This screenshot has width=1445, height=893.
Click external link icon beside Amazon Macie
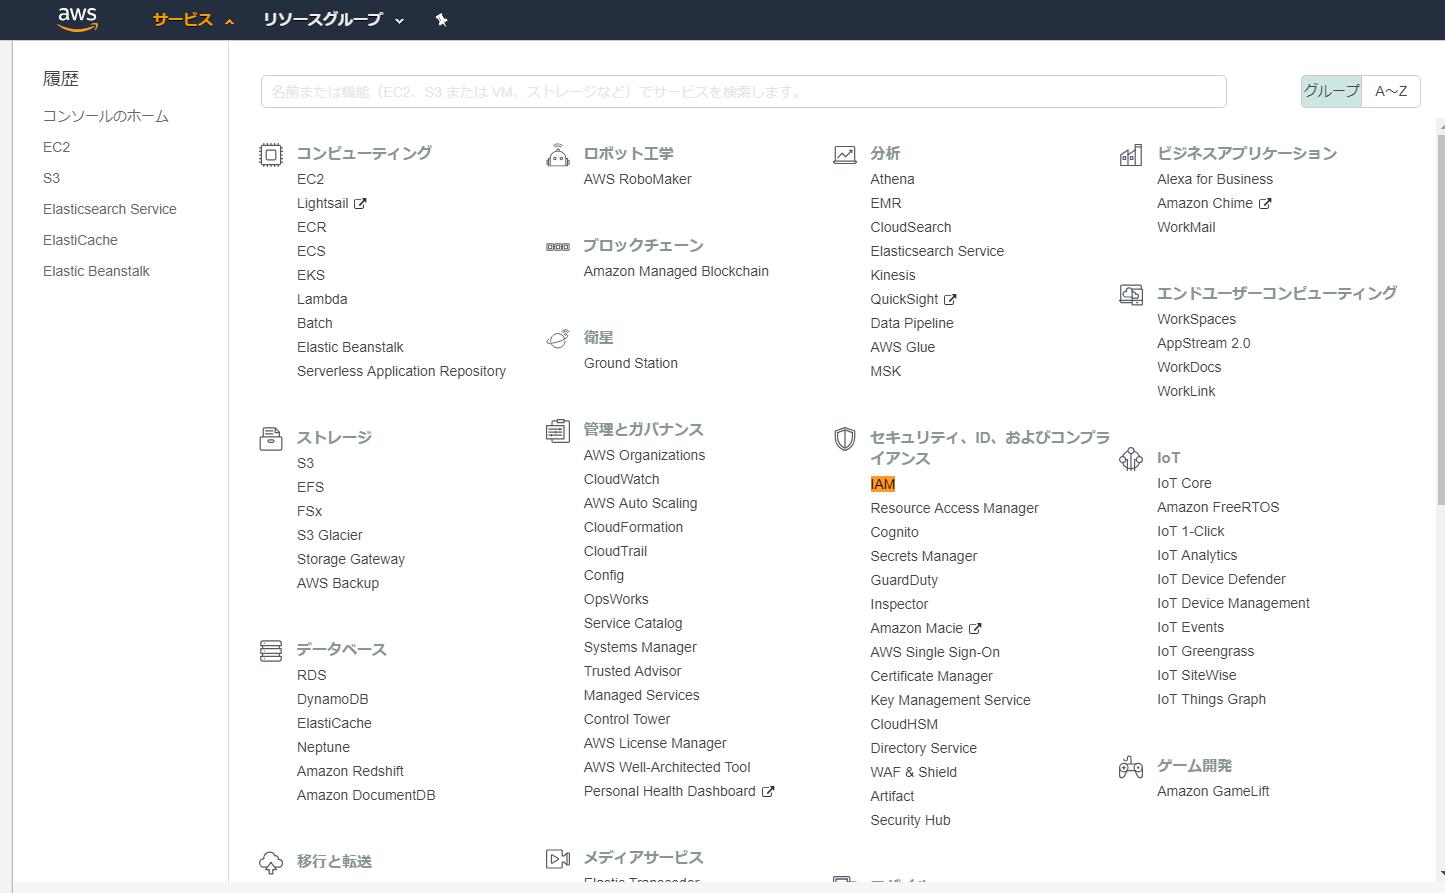(x=975, y=628)
